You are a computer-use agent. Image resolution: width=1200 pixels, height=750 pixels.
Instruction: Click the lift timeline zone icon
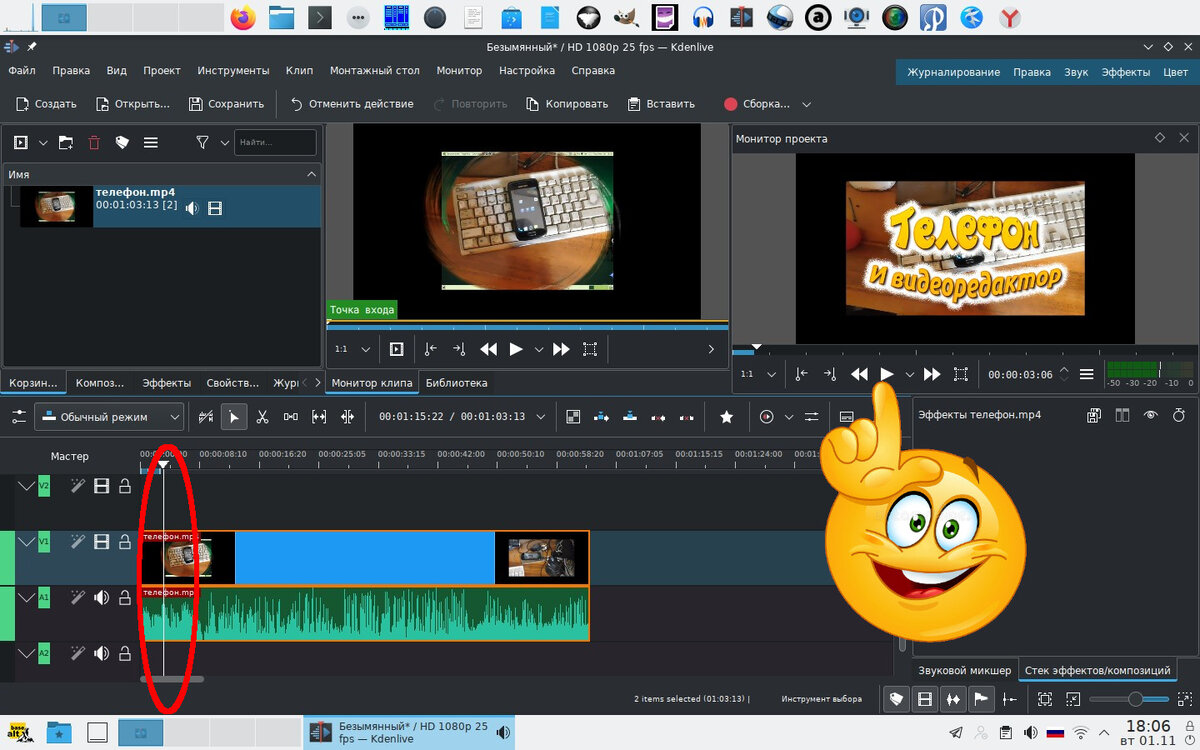[x=686, y=417]
